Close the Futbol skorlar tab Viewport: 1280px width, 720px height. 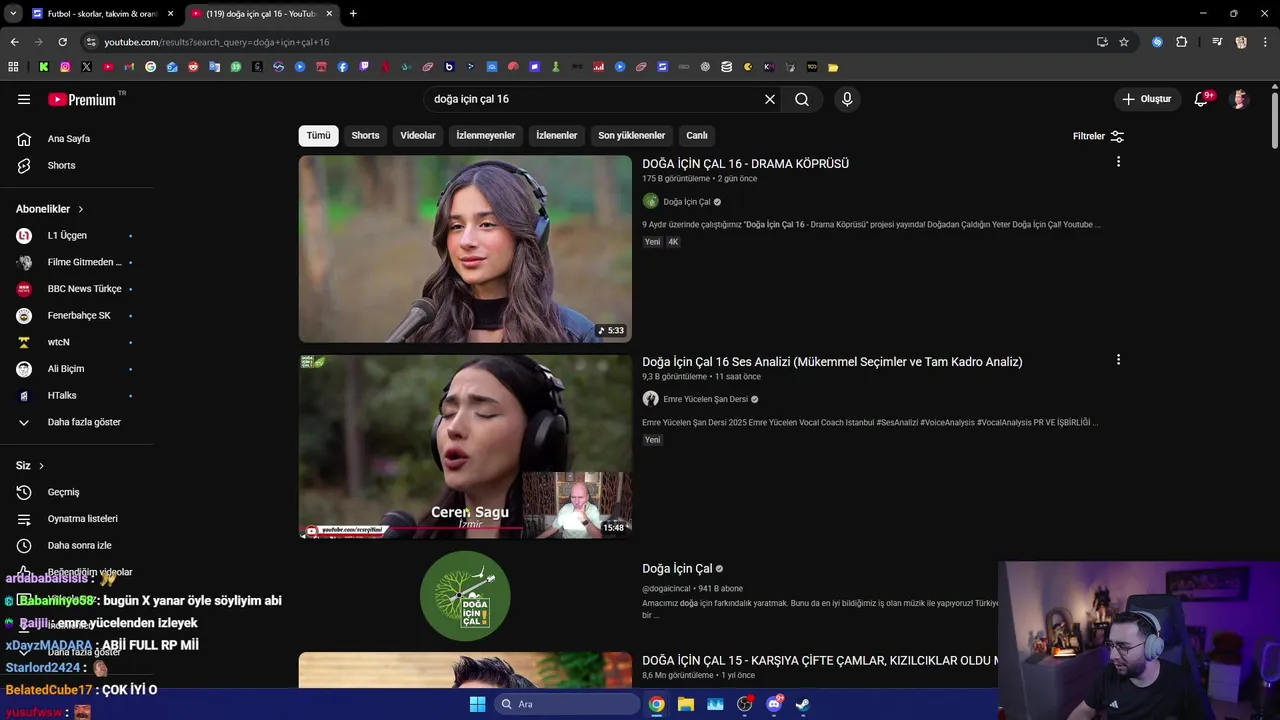[170, 14]
